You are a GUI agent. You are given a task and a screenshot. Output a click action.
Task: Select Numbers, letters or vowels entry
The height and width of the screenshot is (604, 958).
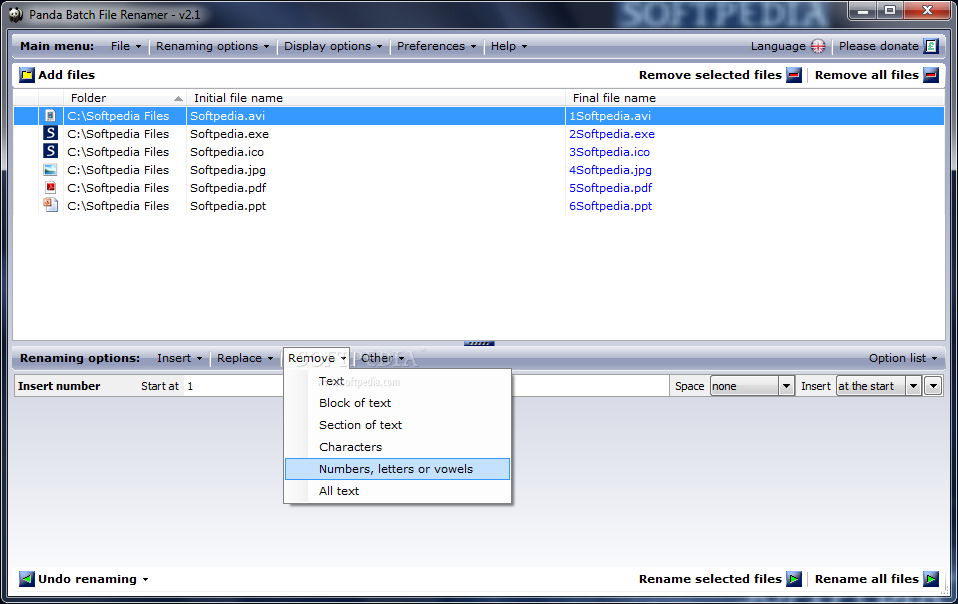(x=397, y=469)
